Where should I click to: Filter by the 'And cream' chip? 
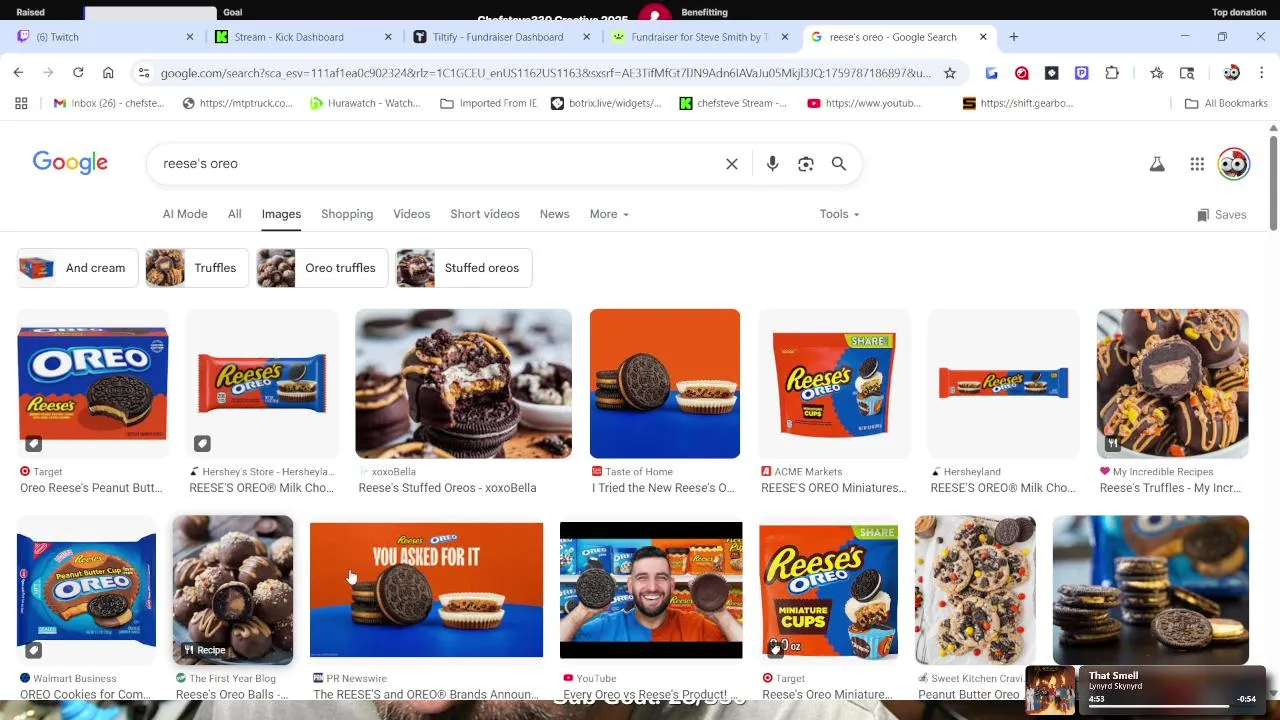coord(76,268)
